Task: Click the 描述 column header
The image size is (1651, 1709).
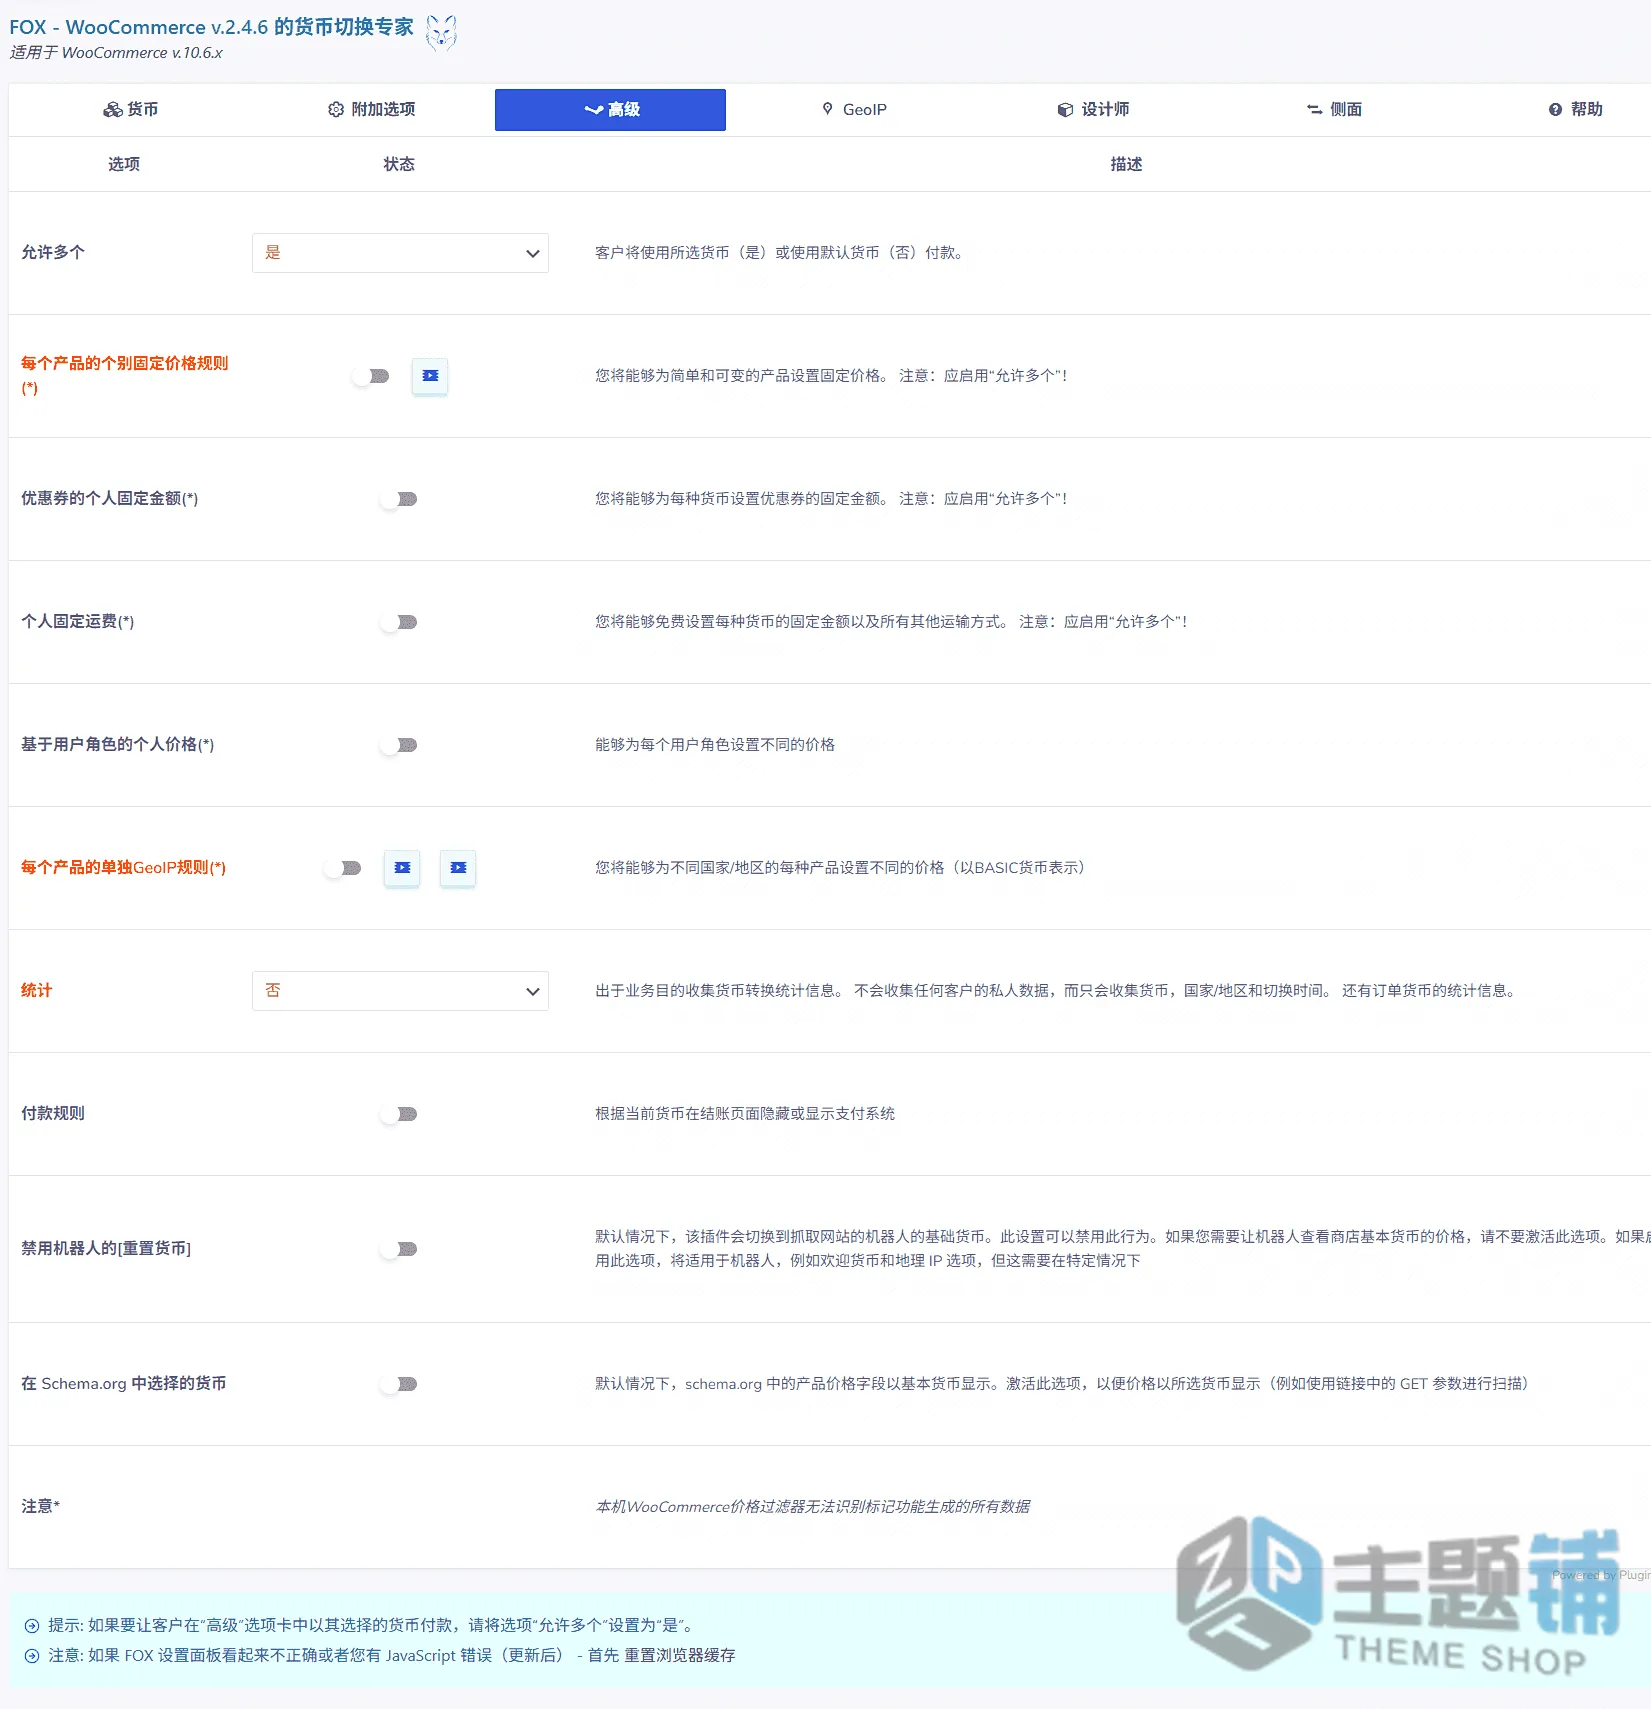Action: 1126,164
